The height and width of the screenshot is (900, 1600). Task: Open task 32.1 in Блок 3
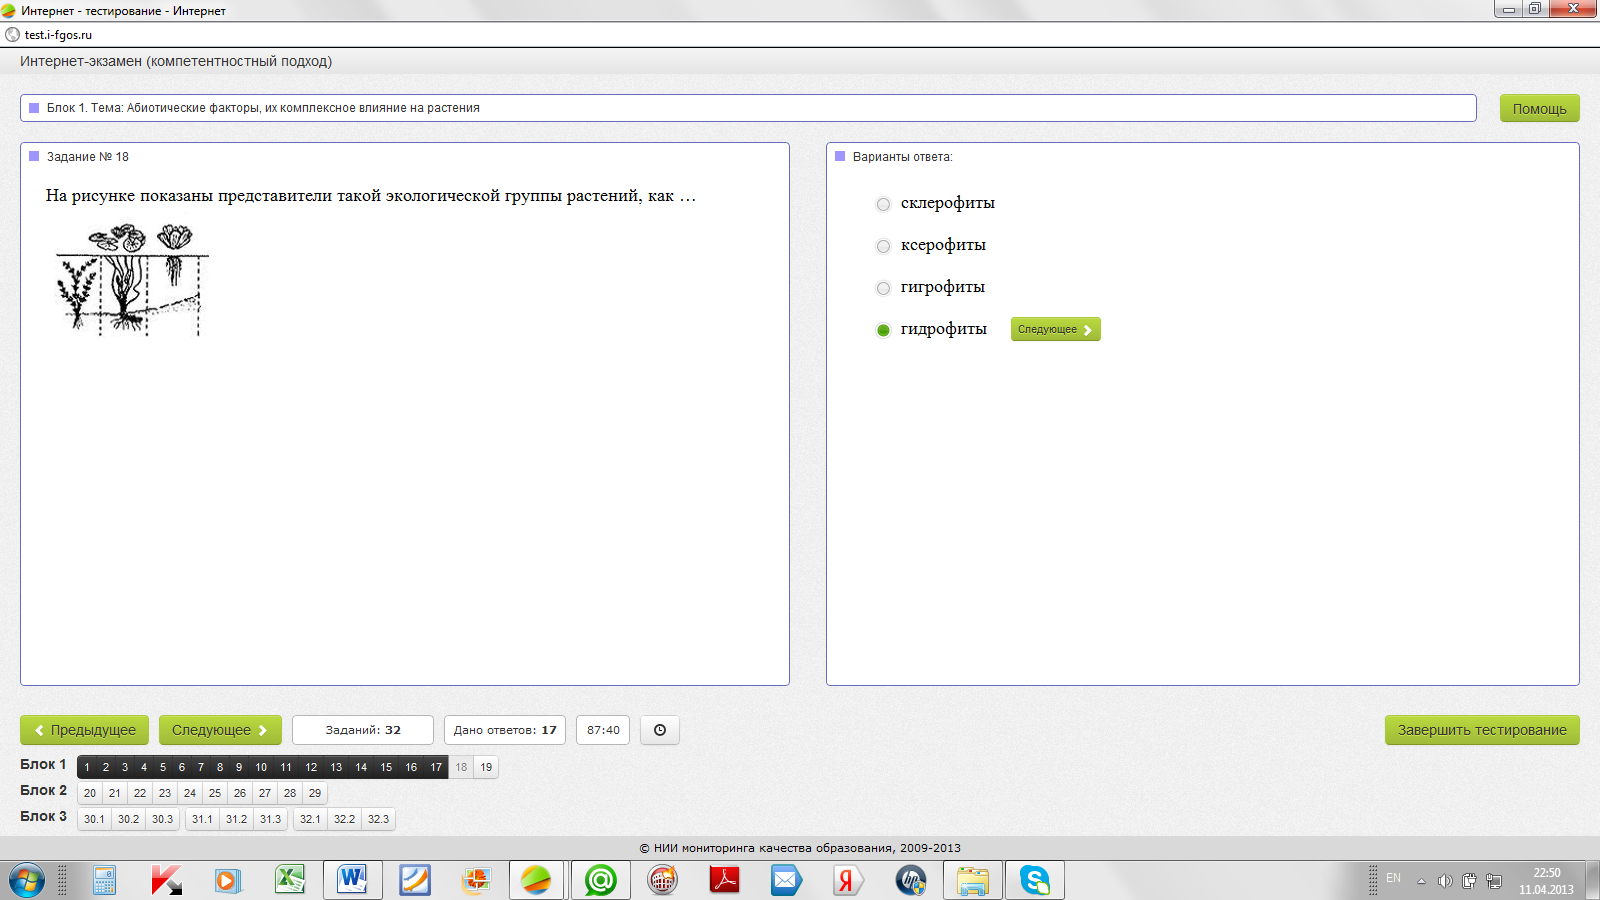[x=310, y=819]
